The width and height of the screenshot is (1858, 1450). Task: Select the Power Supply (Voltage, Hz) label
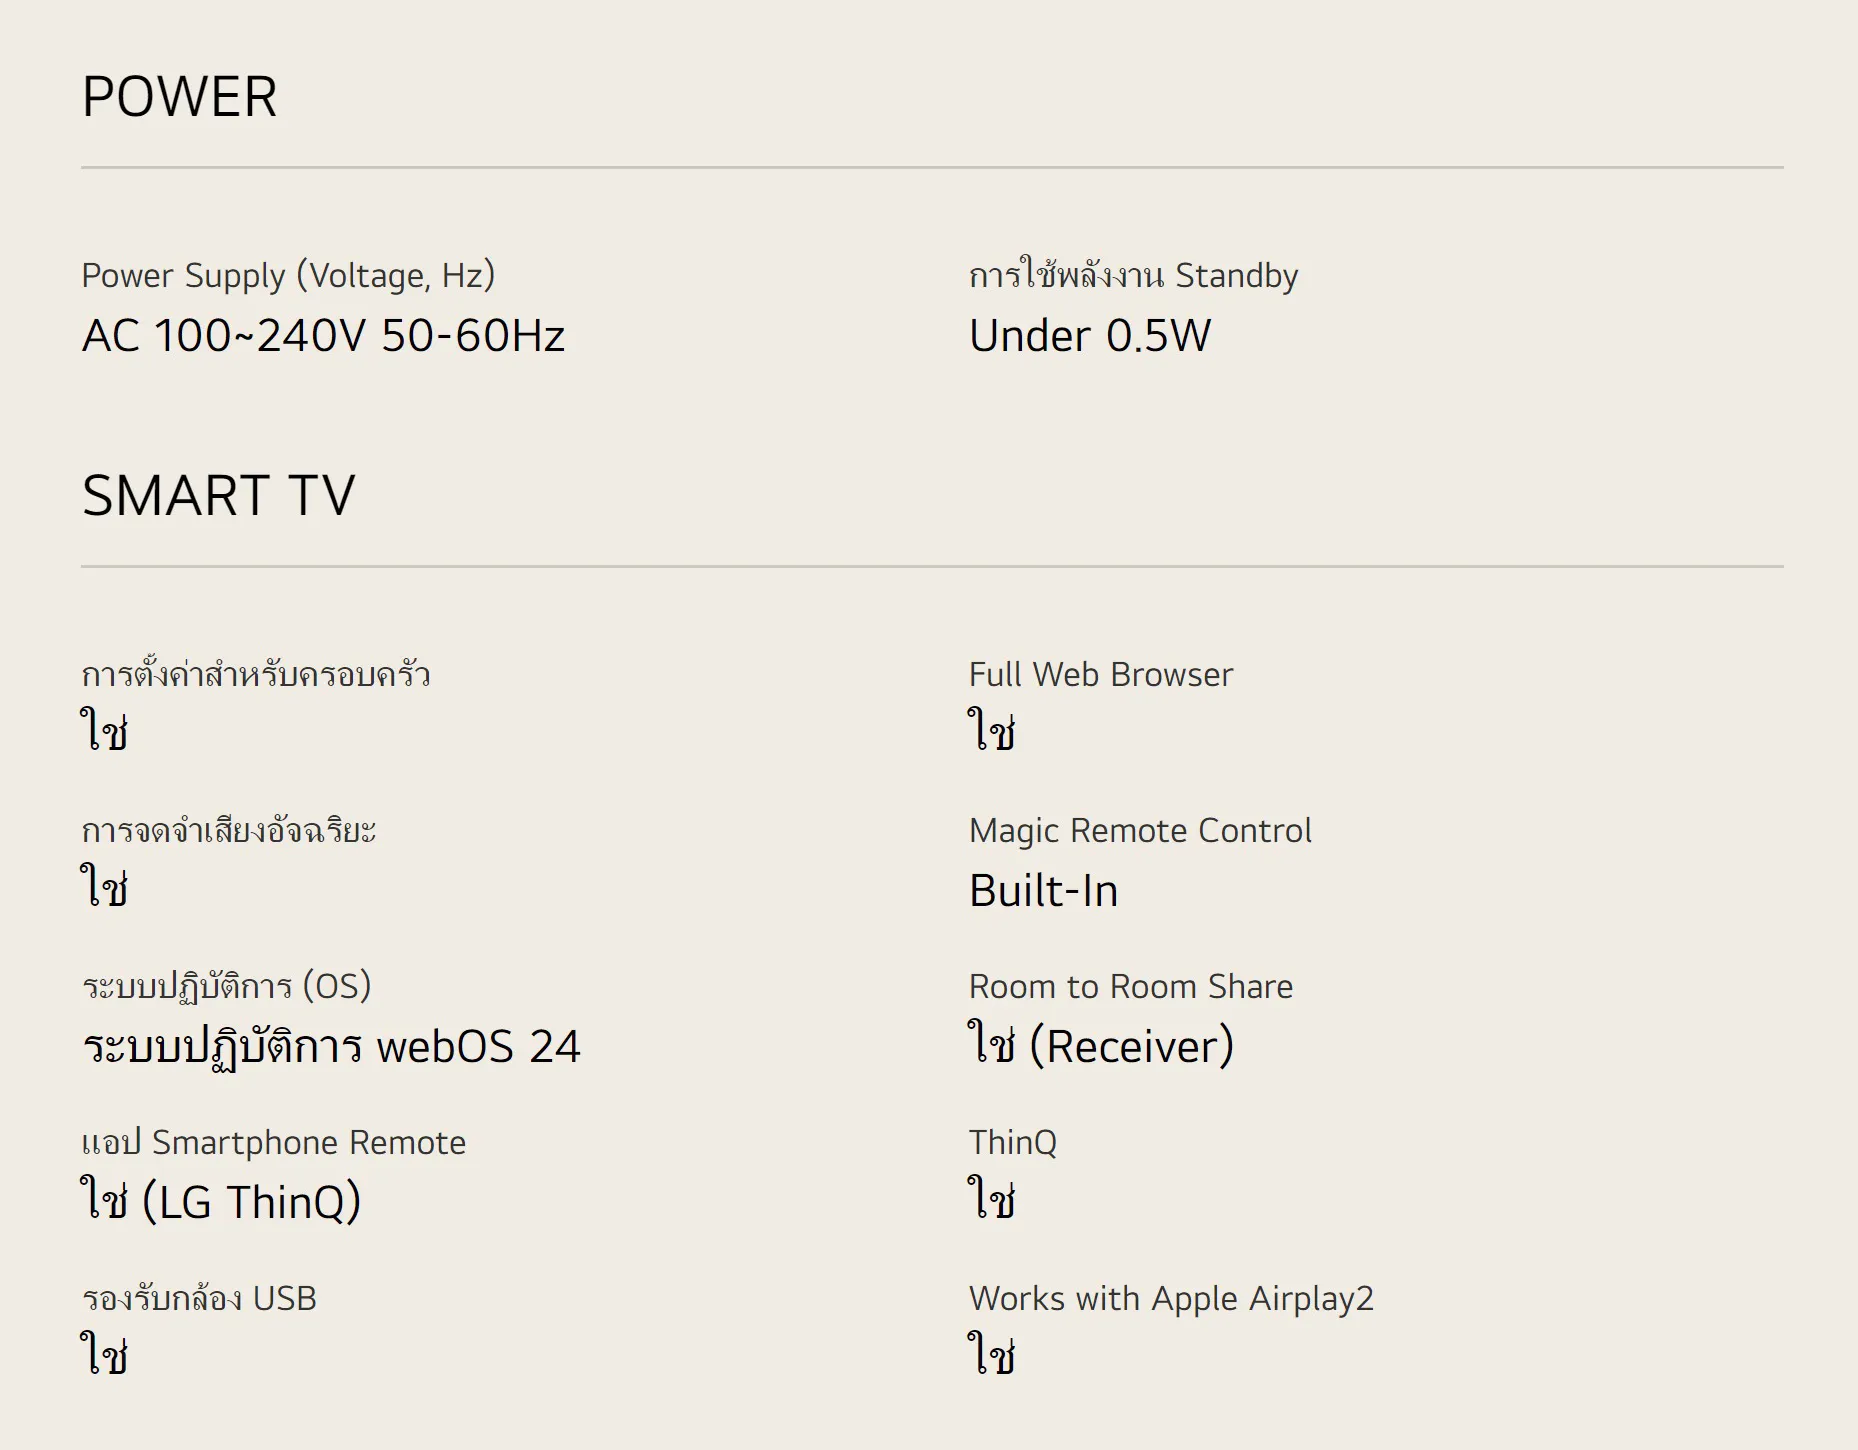288,275
